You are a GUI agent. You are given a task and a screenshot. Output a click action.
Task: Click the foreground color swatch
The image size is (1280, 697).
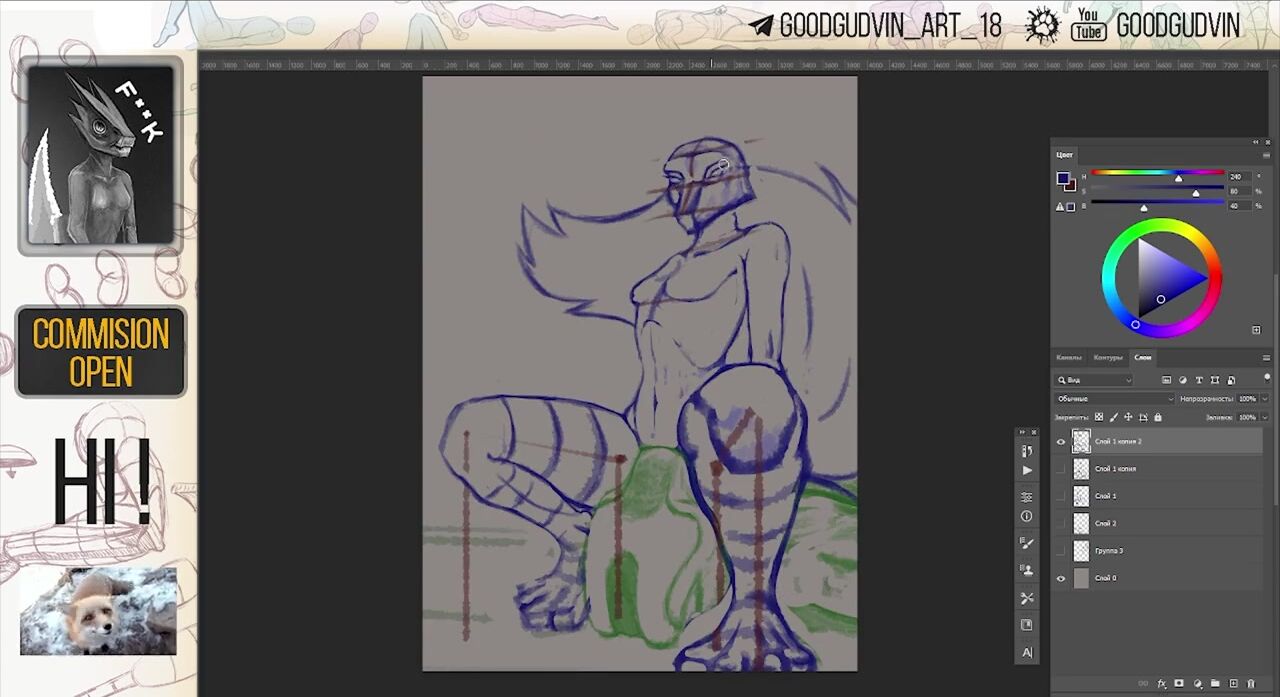click(x=1063, y=179)
